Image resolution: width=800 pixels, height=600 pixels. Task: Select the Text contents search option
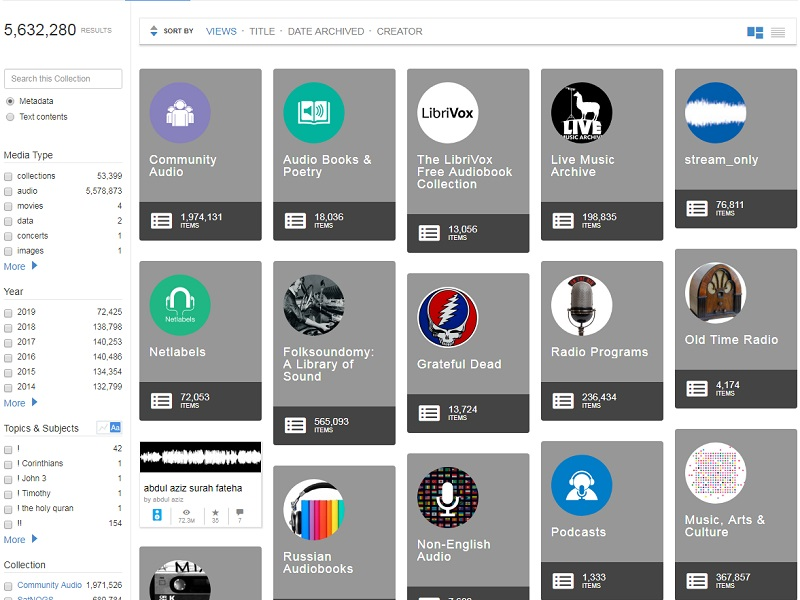(x=10, y=117)
